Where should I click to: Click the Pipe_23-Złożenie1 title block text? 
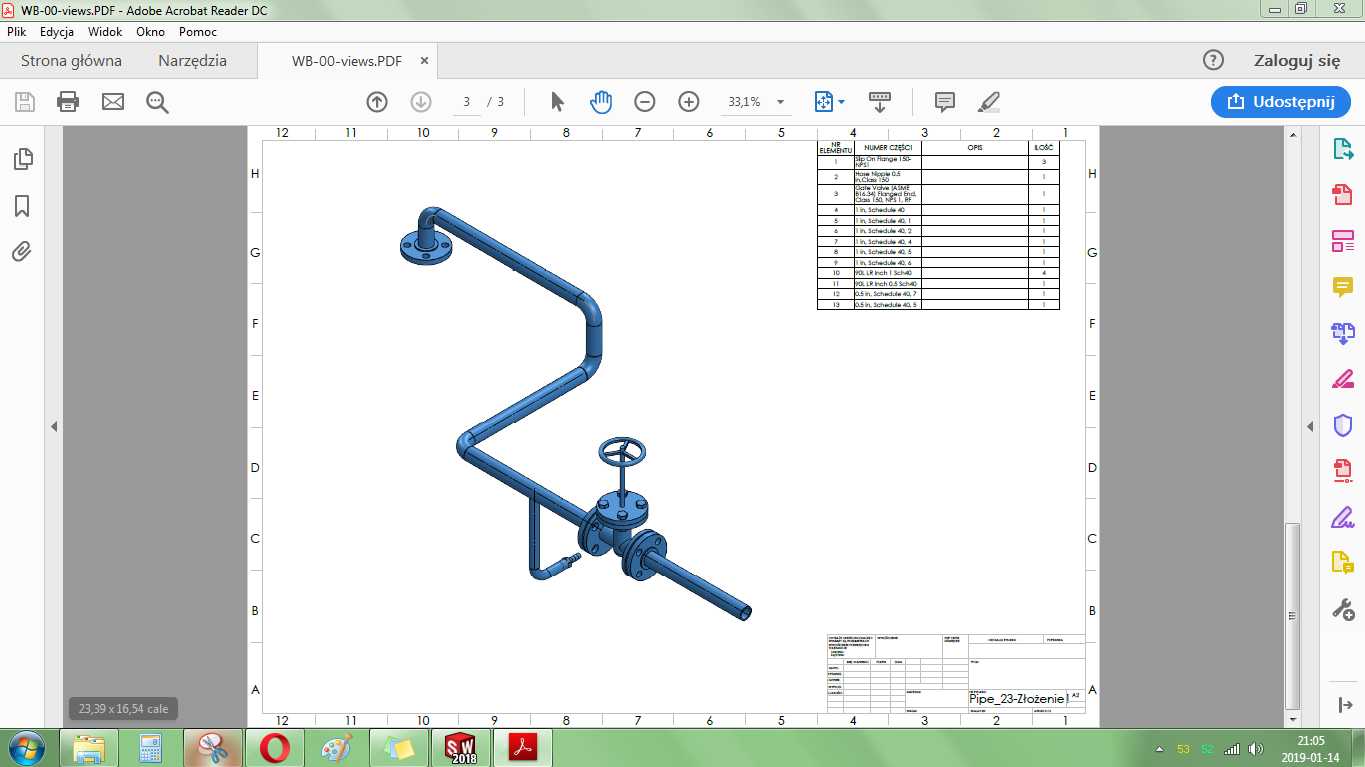(1017, 699)
